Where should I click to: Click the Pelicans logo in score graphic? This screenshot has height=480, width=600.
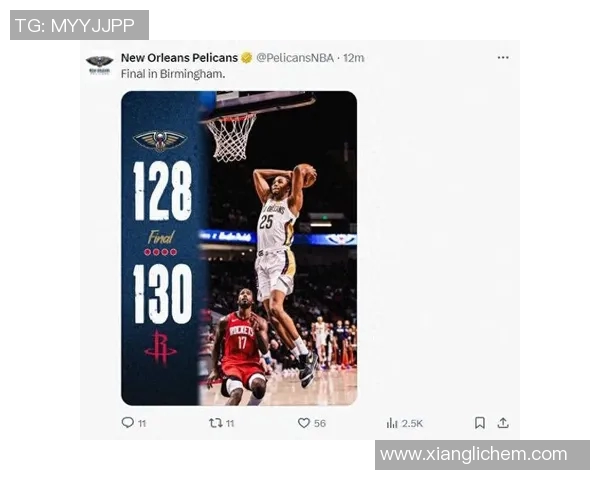pos(160,140)
